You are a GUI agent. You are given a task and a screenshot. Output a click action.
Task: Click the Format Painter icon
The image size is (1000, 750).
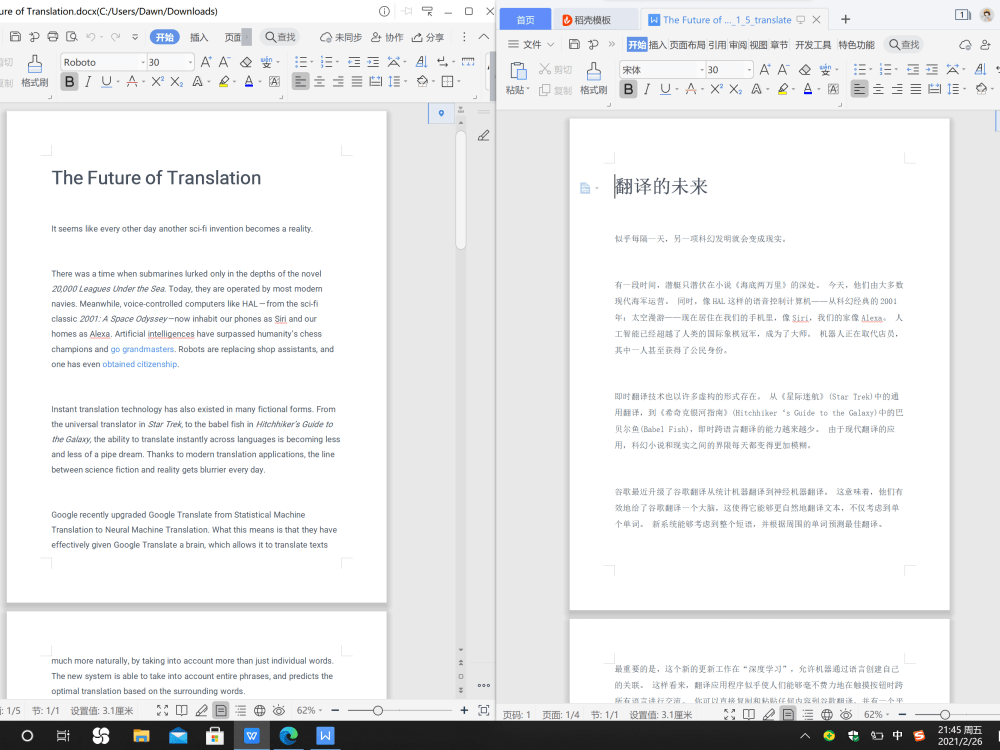pos(595,70)
